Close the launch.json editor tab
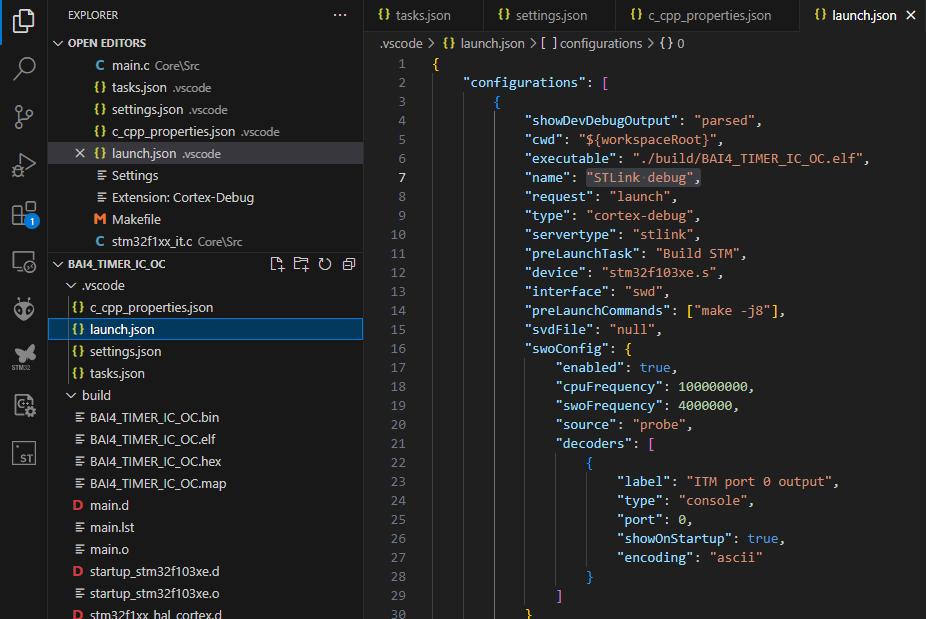 point(909,16)
